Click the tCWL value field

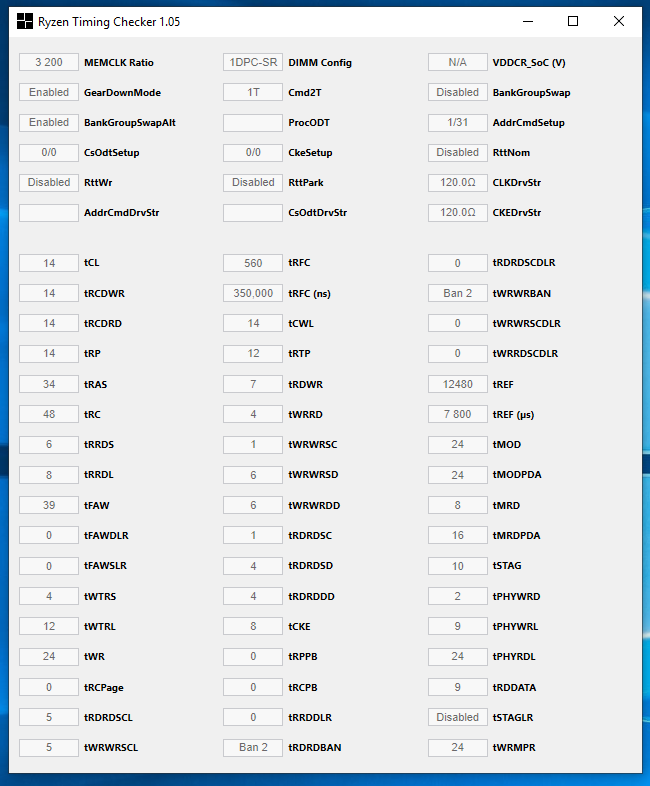253,323
